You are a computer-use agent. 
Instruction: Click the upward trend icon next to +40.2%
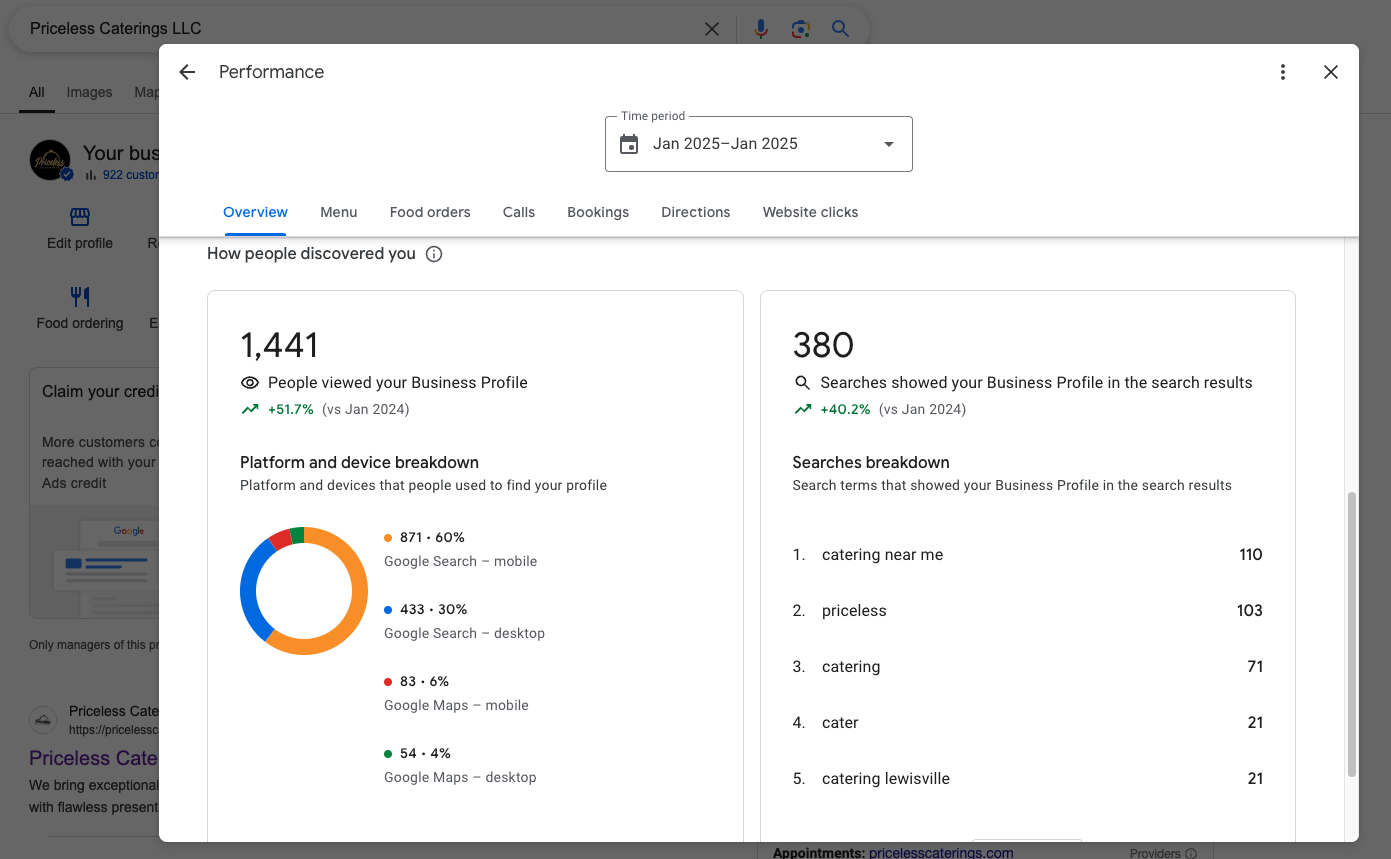(802, 409)
